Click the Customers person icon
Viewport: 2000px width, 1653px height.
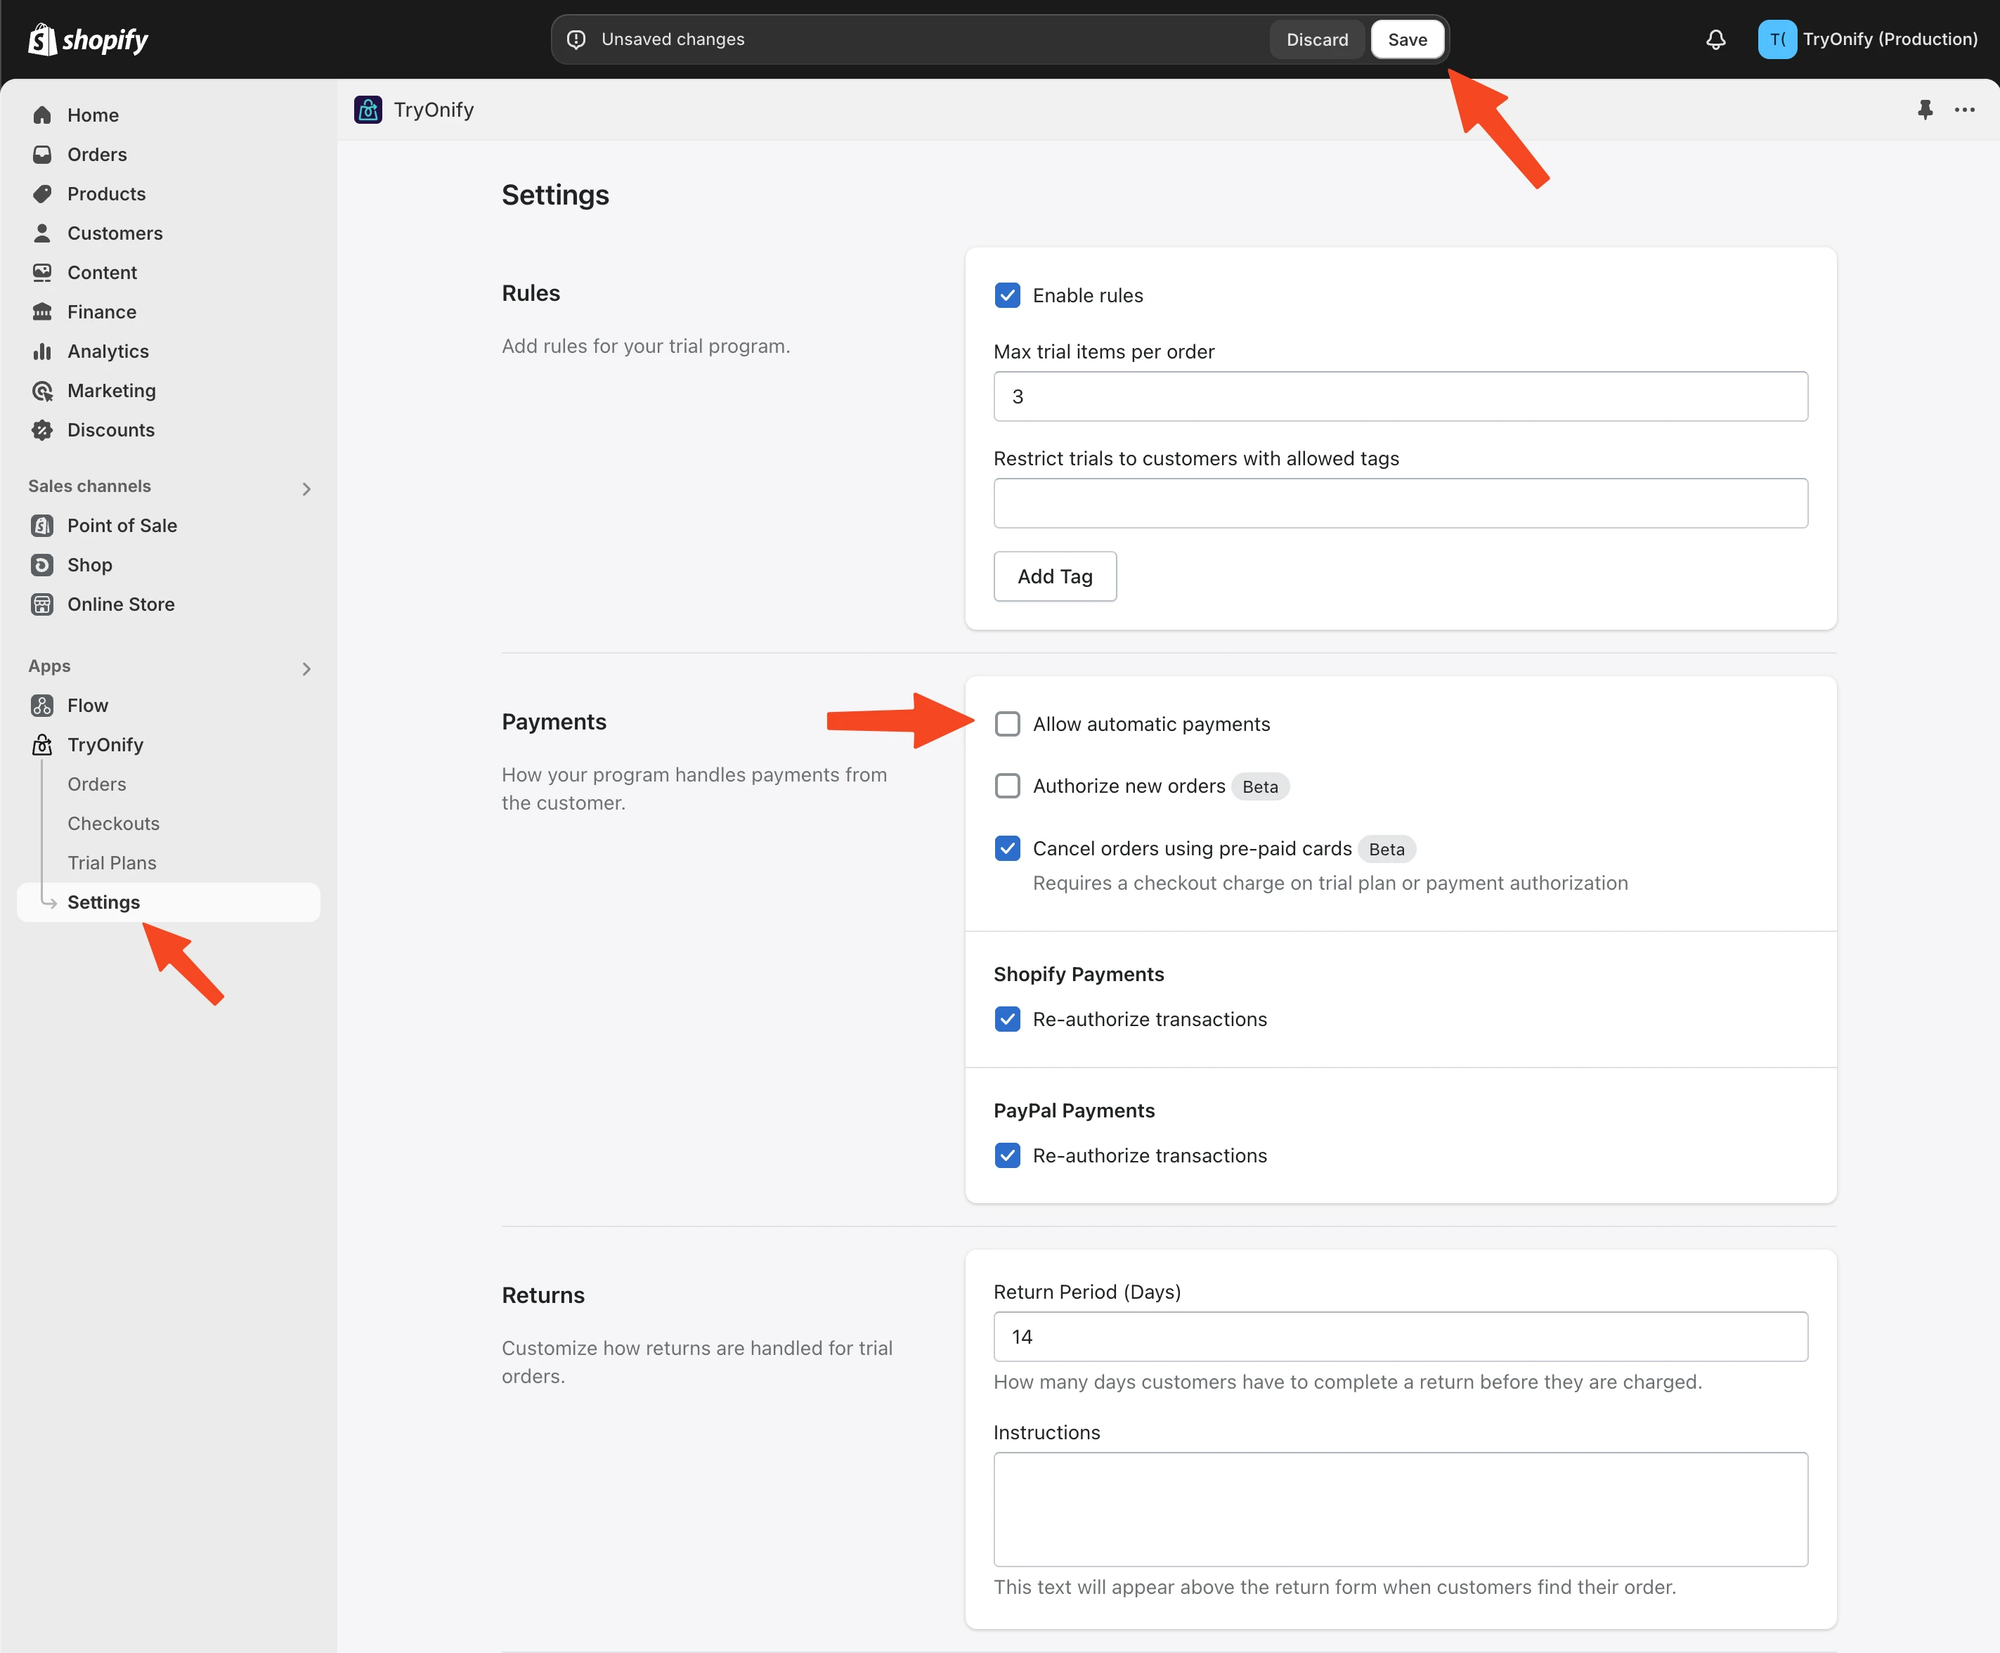click(x=42, y=233)
